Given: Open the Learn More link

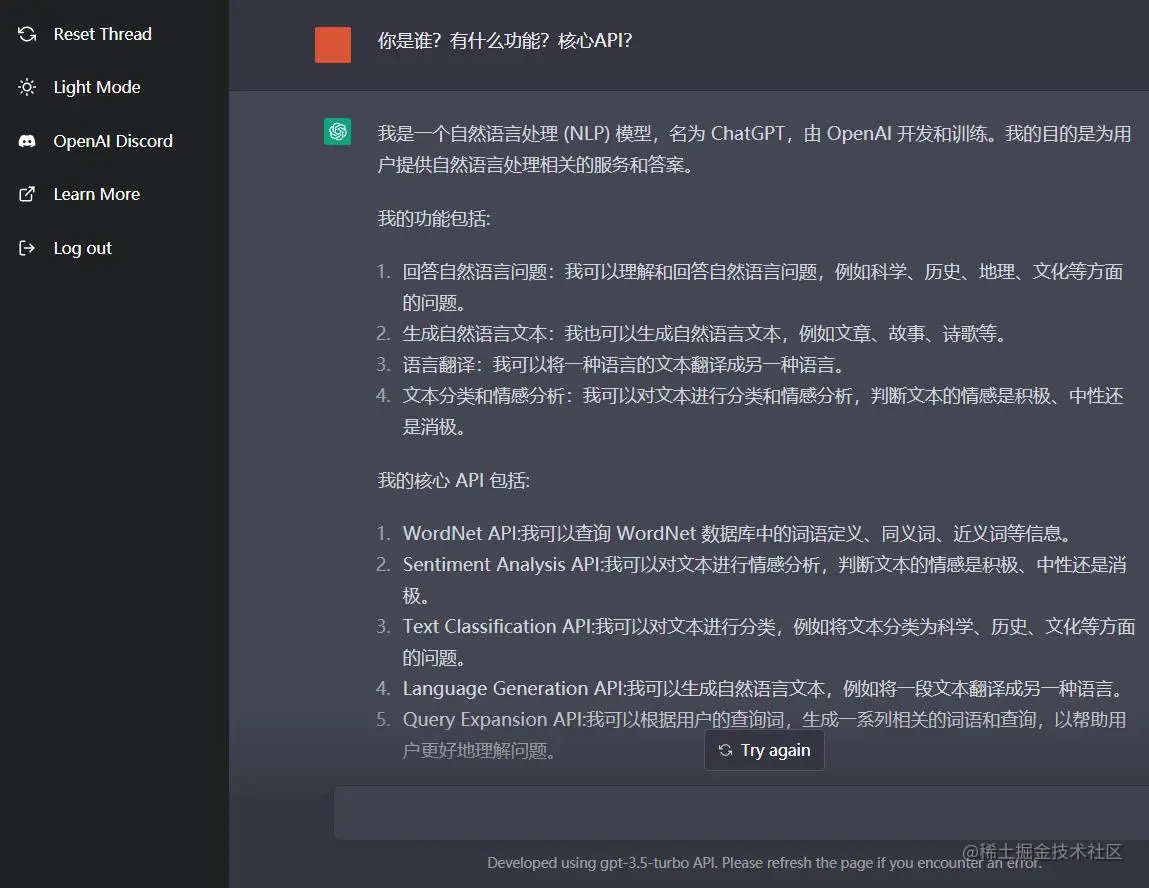Looking at the screenshot, I should [x=97, y=194].
